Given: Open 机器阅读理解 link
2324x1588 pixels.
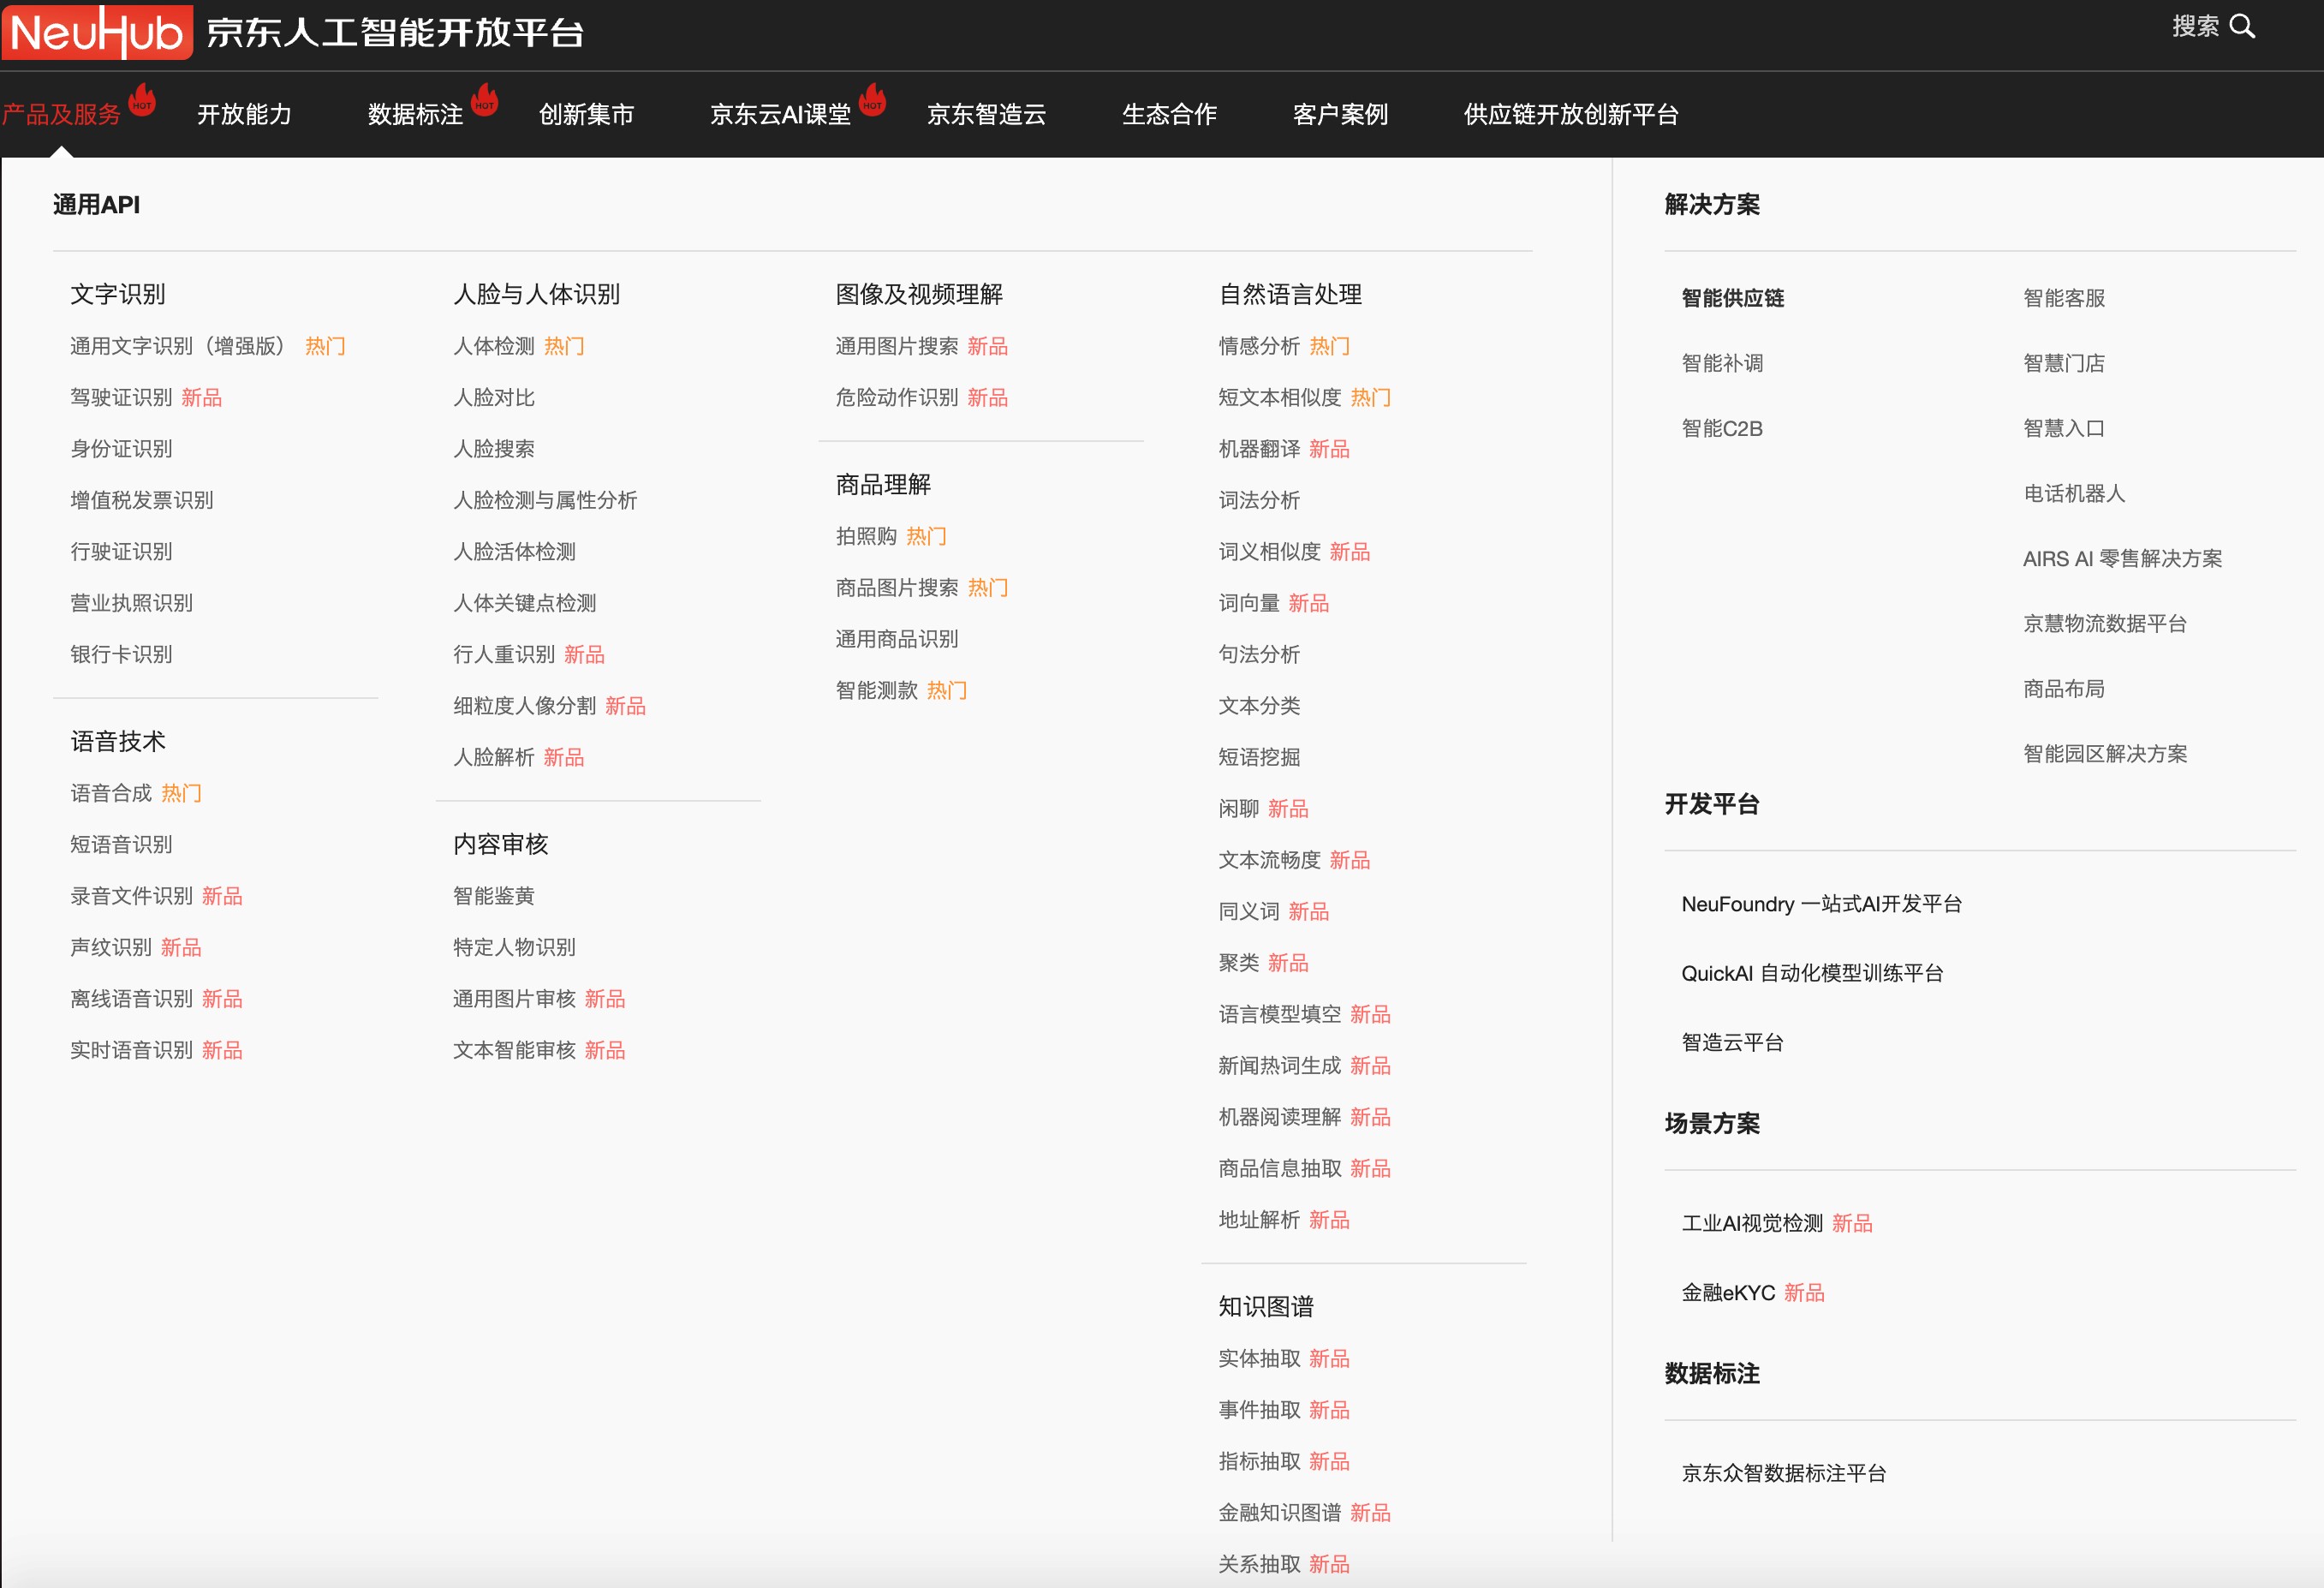Looking at the screenshot, I should 1280,1117.
